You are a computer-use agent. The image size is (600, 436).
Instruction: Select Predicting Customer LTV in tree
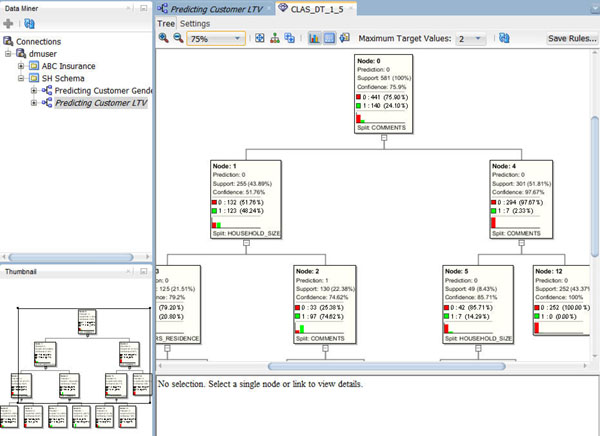101,103
